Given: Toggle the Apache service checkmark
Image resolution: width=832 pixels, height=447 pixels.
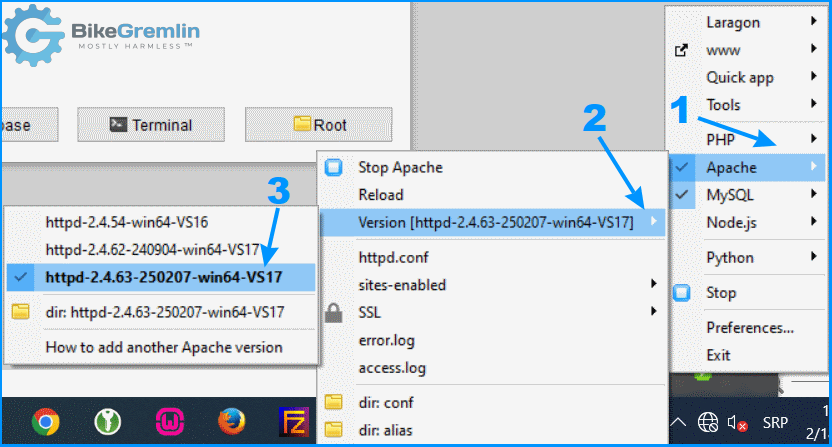Looking at the screenshot, I should click(x=682, y=167).
